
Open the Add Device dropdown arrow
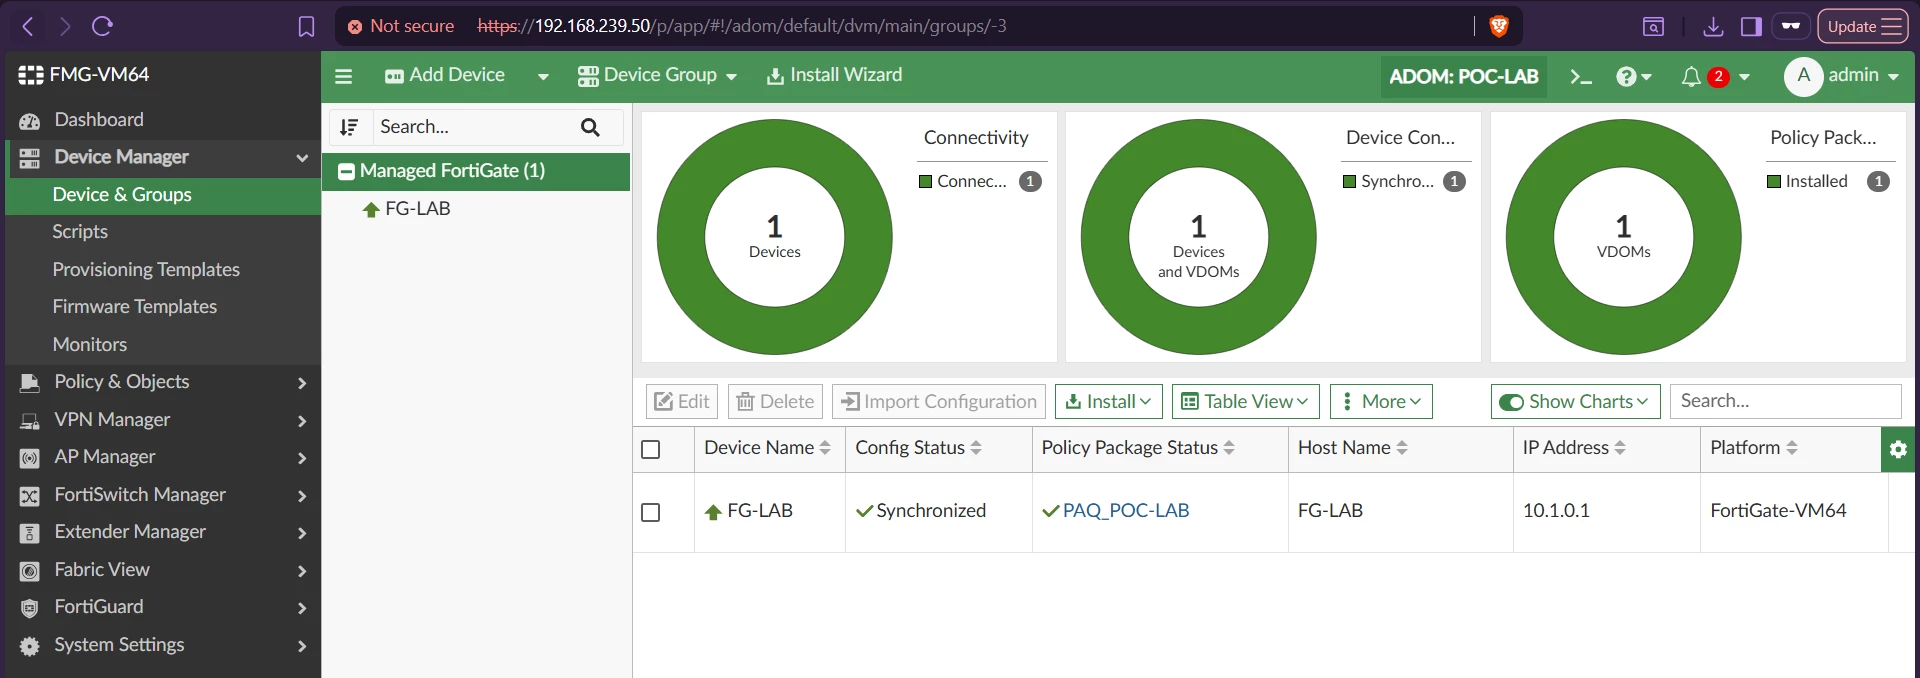point(543,76)
